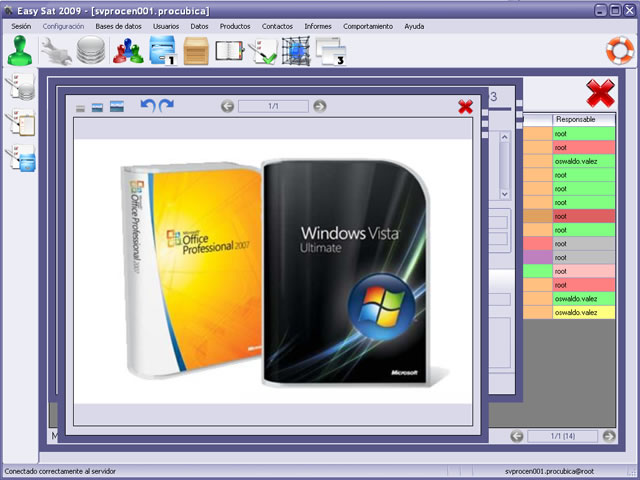640x480 pixels.
Task: Open the Productos menu
Action: (x=235, y=26)
